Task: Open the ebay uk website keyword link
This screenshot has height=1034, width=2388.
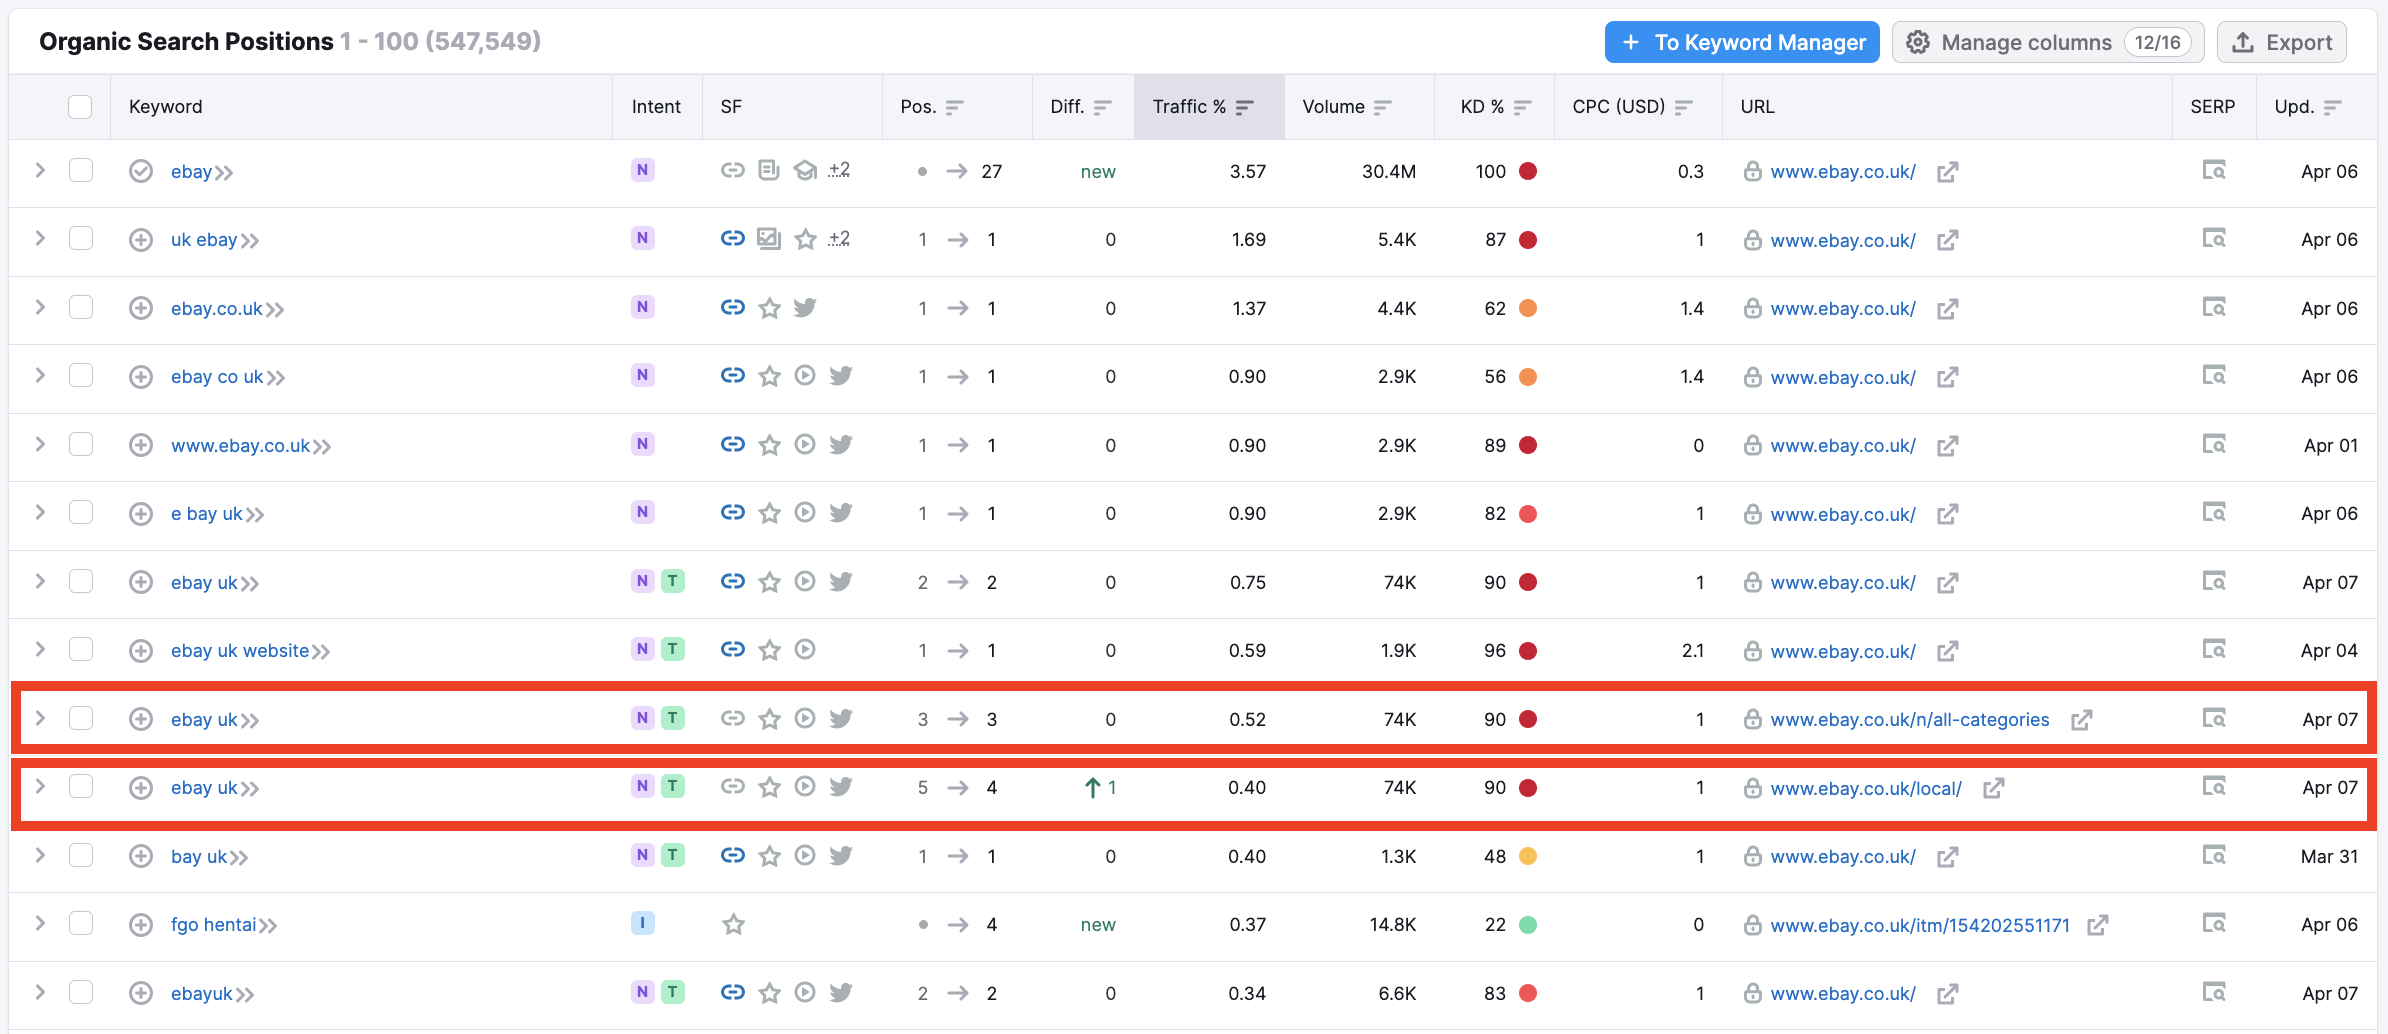Action: point(240,651)
